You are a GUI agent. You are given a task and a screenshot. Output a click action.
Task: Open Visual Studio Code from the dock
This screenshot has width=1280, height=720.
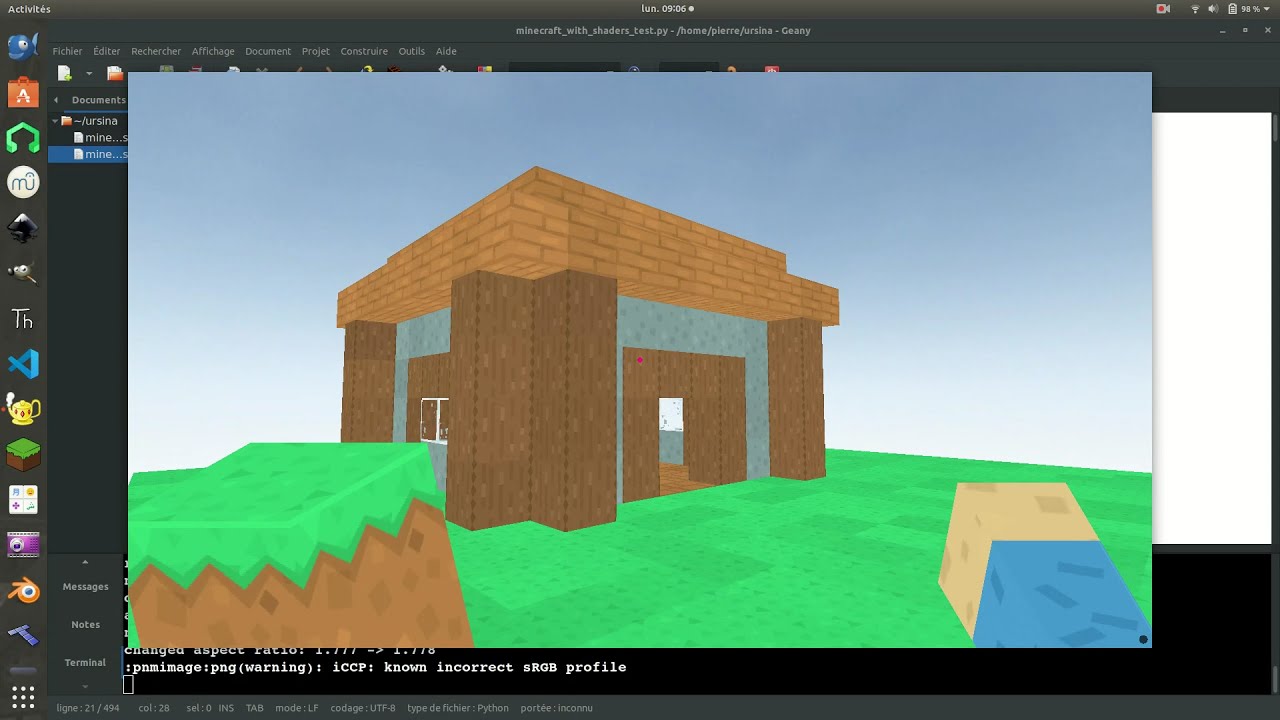[x=23, y=364]
